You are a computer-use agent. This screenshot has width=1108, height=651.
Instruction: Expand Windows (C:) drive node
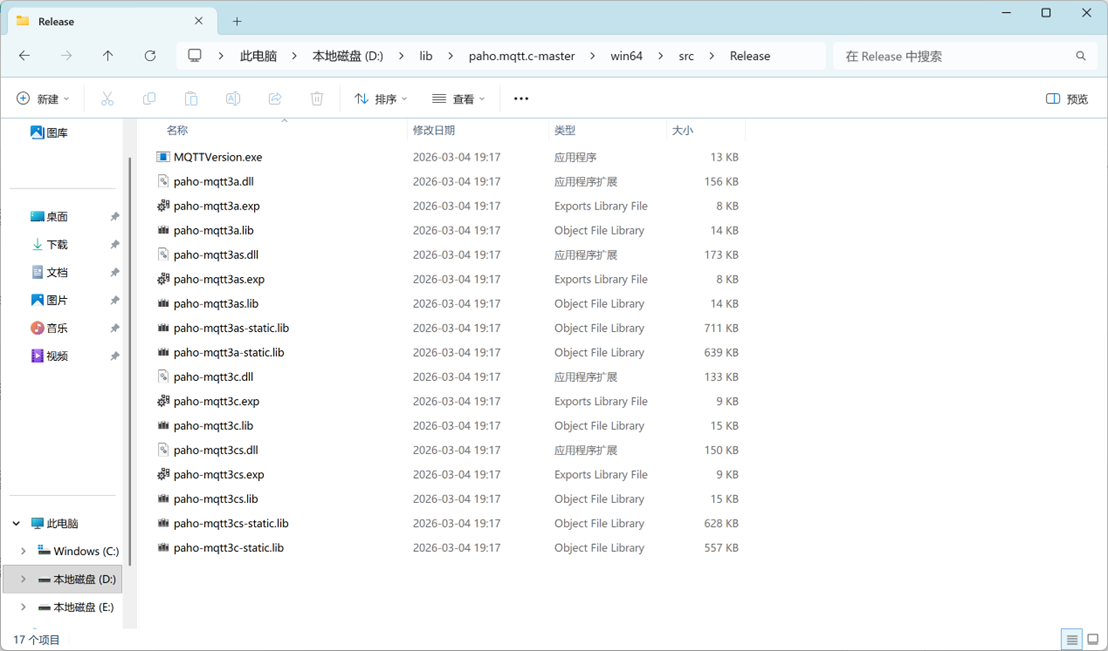tap(23, 551)
